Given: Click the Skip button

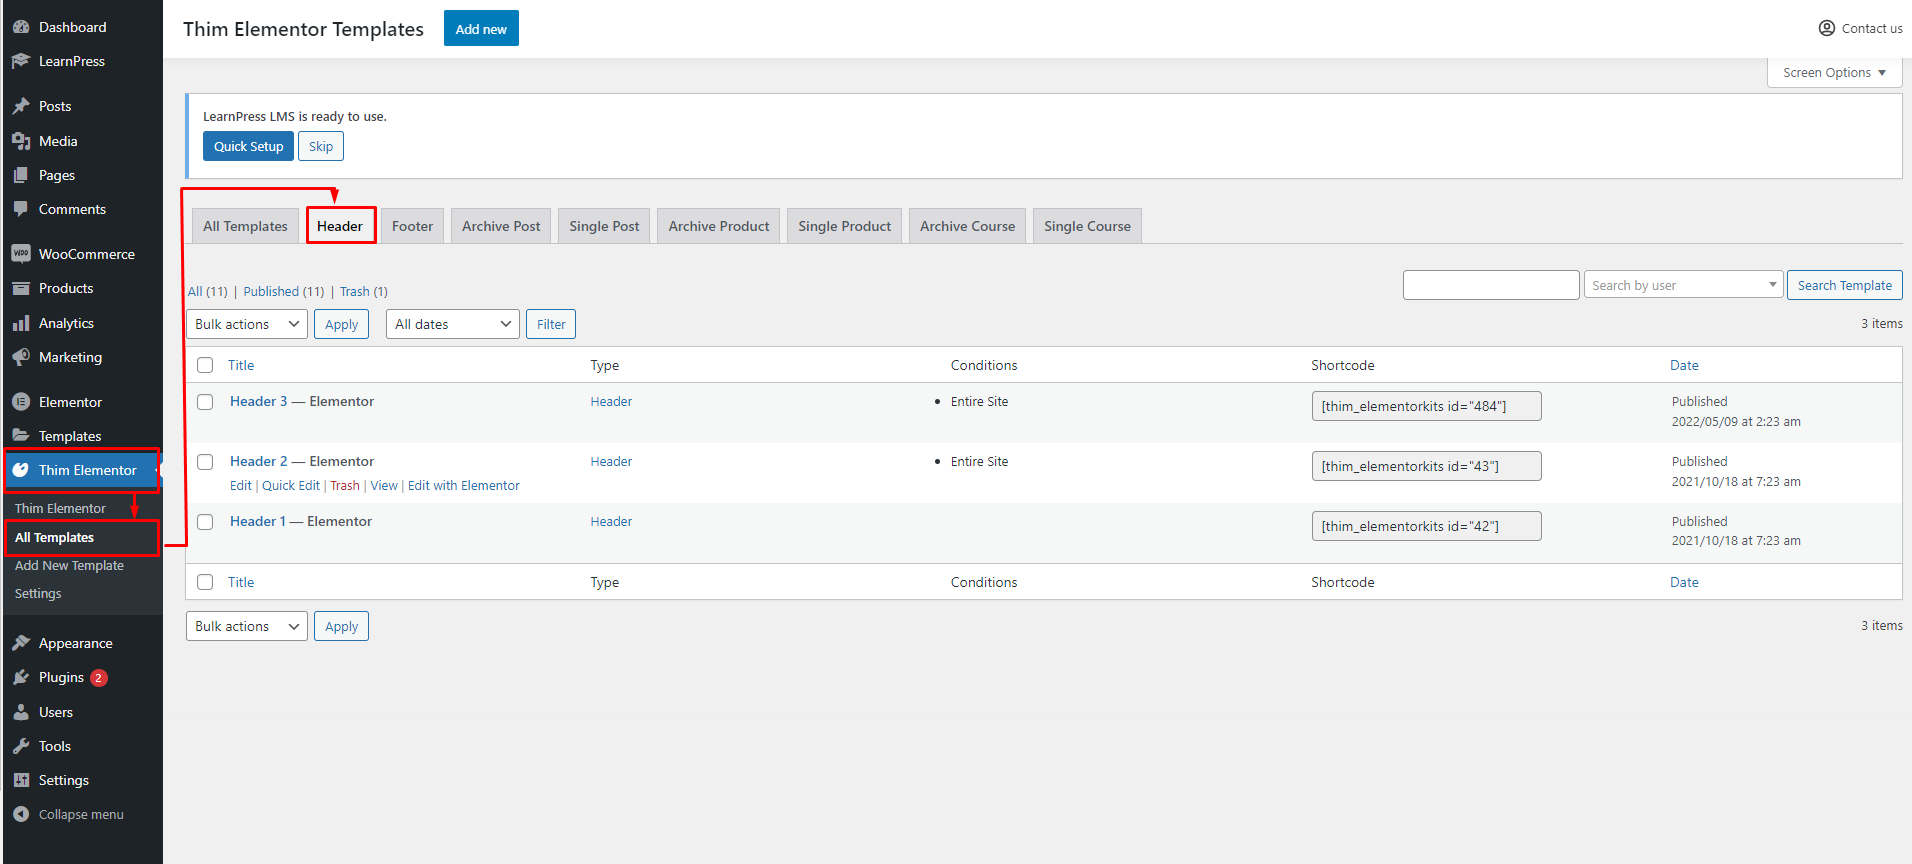Looking at the screenshot, I should pos(321,146).
